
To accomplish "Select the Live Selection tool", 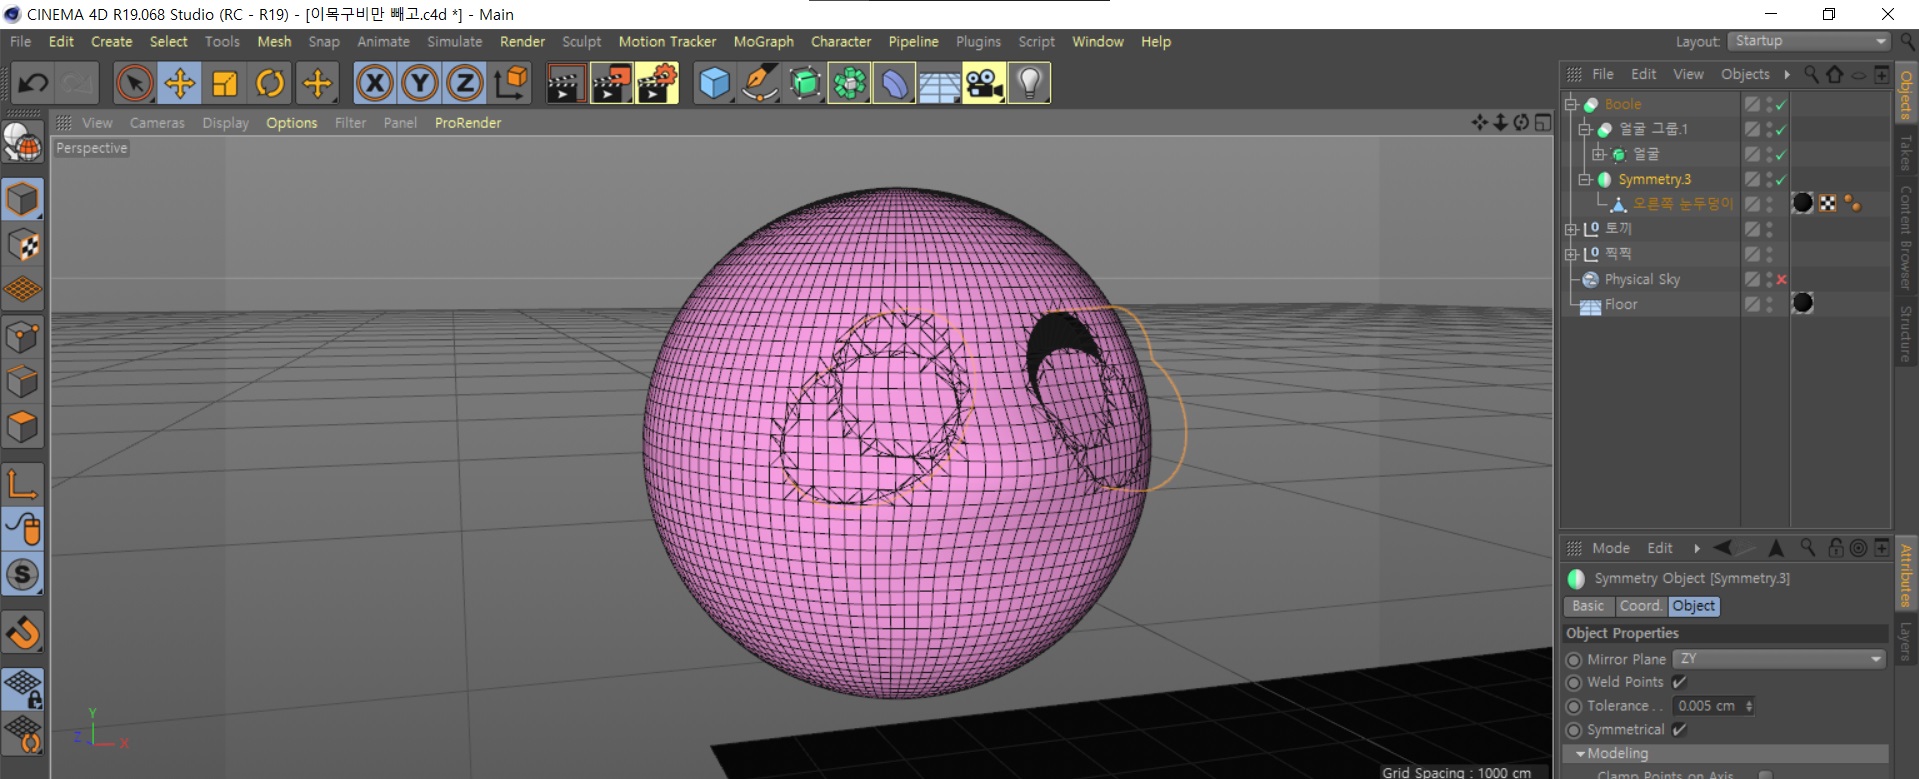I will point(135,83).
